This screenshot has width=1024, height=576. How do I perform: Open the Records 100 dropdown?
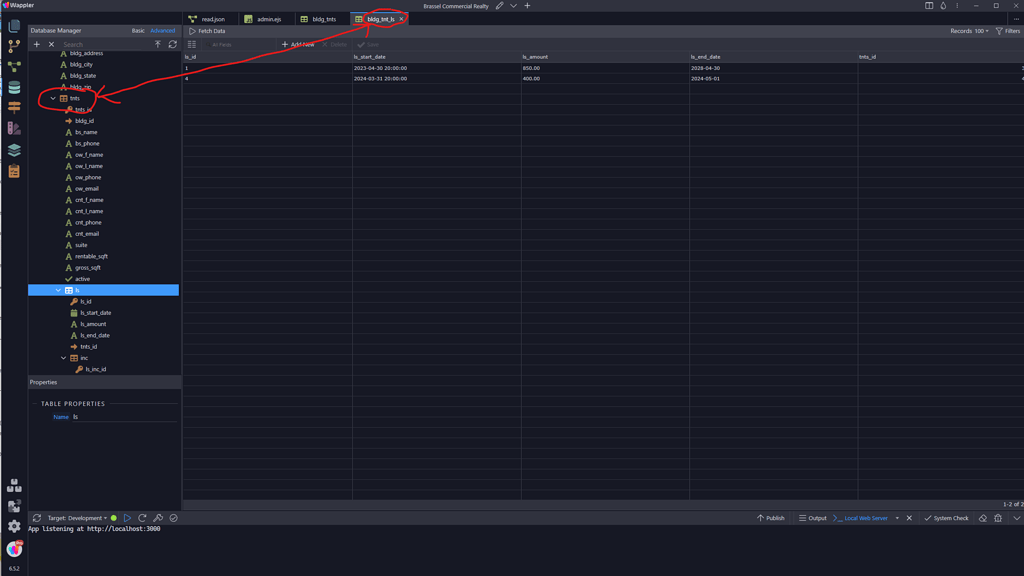969,31
